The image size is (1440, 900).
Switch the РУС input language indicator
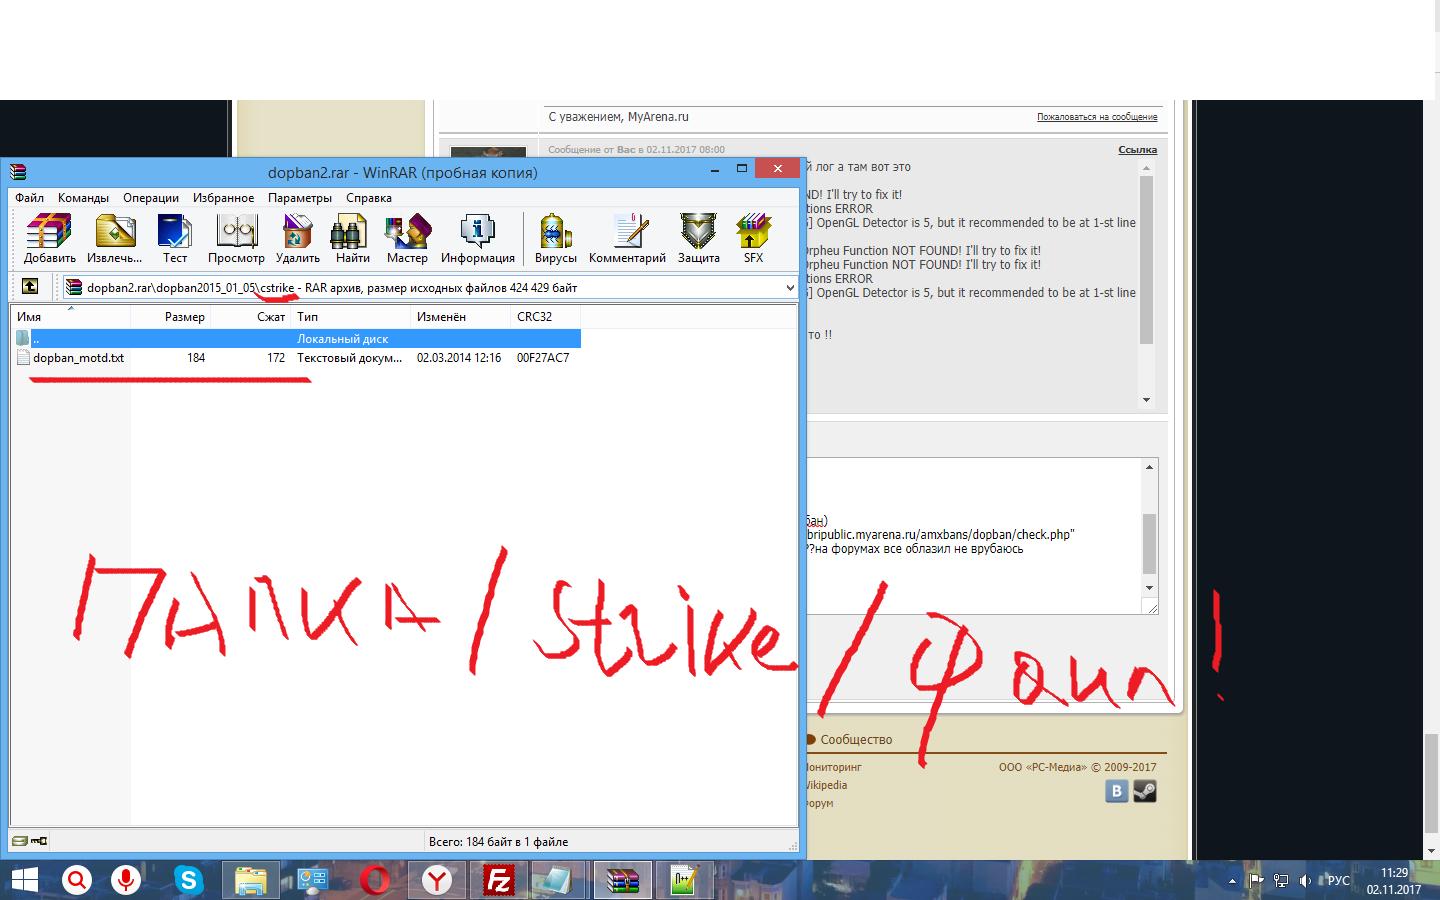[1338, 881]
